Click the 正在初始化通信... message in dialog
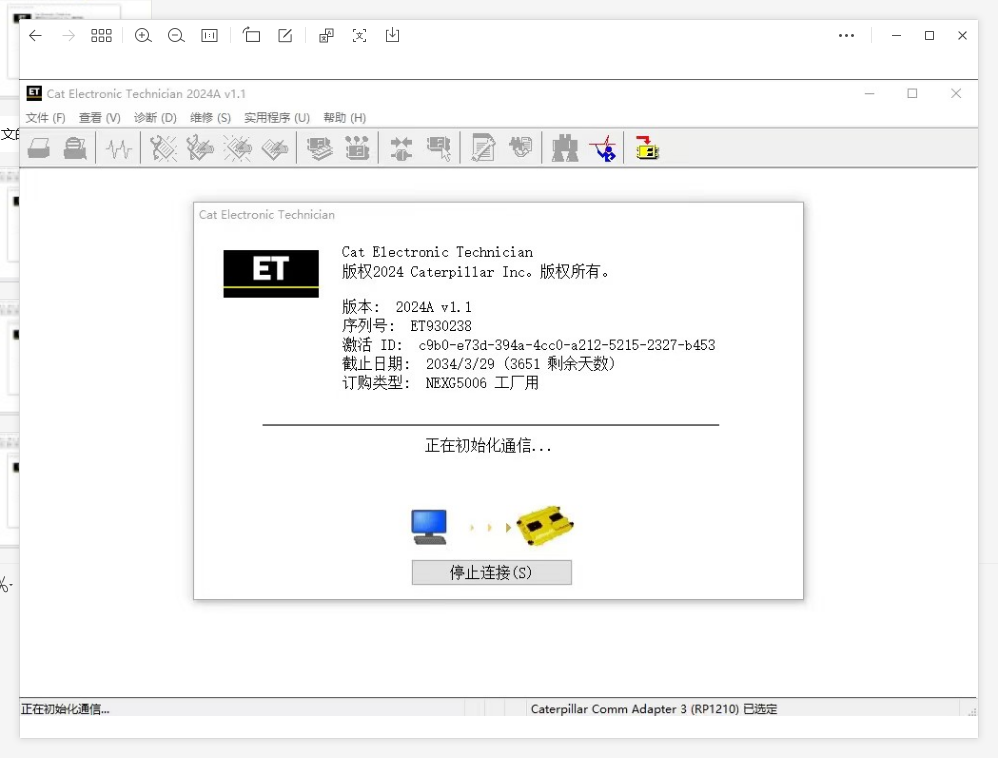This screenshot has width=998, height=758. point(488,446)
